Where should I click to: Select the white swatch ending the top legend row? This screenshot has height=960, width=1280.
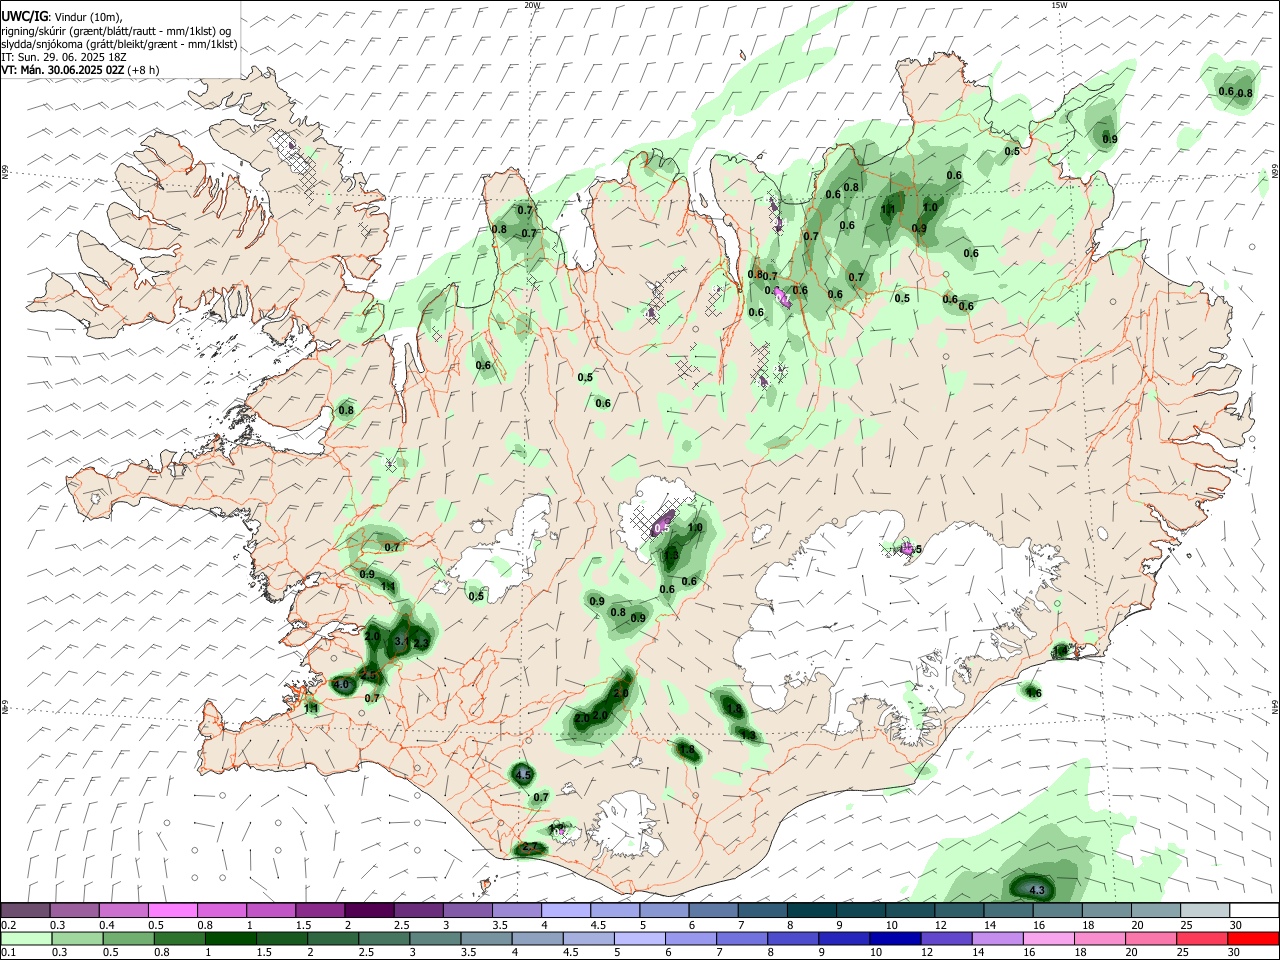pyautogui.click(x=1252, y=910)
